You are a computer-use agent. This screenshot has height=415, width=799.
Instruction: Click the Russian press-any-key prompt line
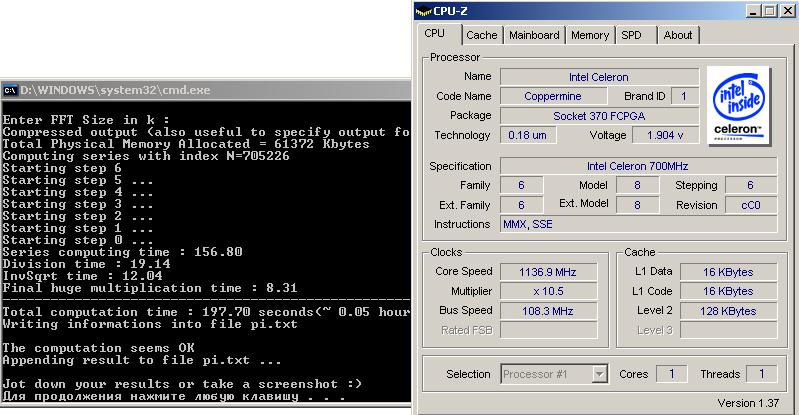[174, 396]
